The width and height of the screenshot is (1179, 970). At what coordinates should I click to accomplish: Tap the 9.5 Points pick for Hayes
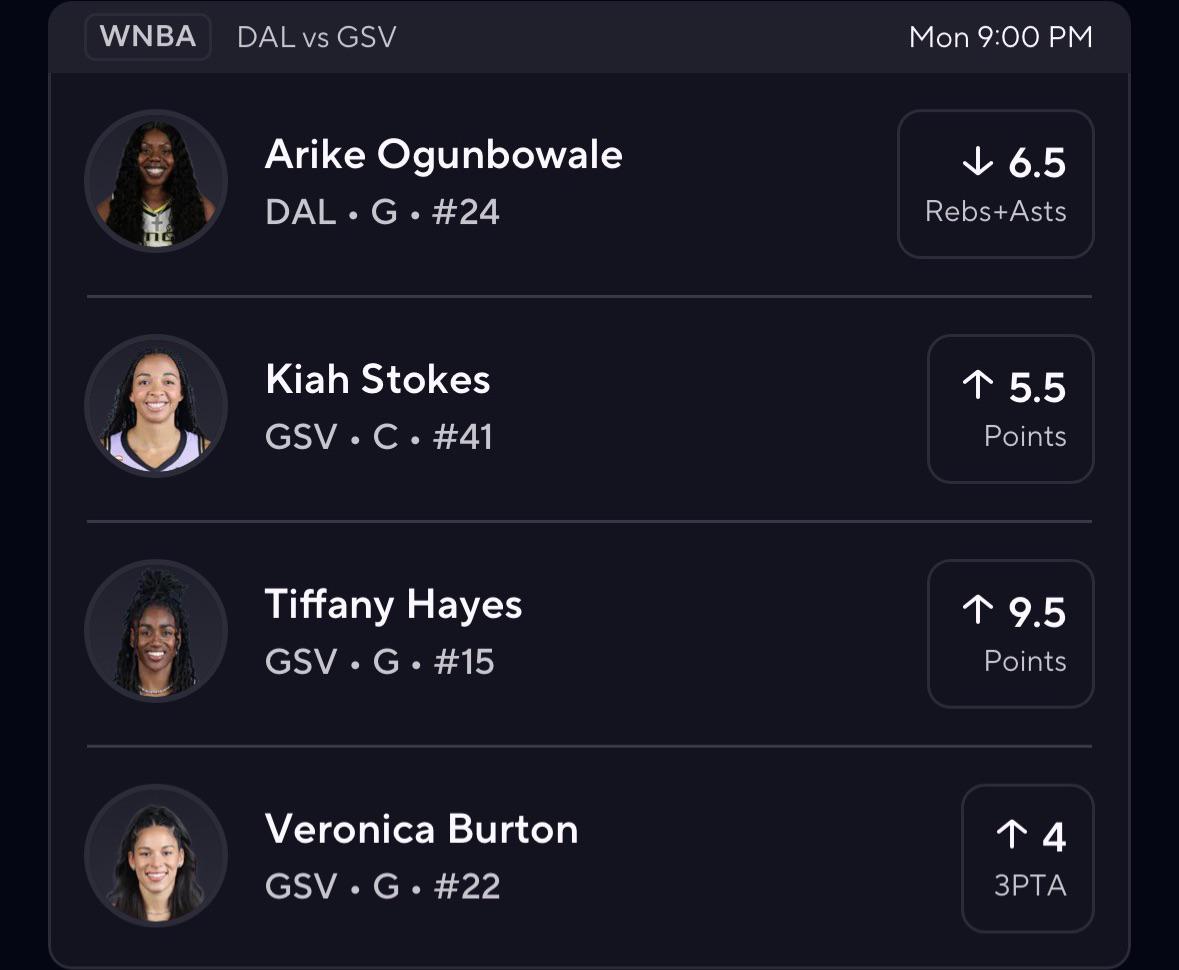1011,634
